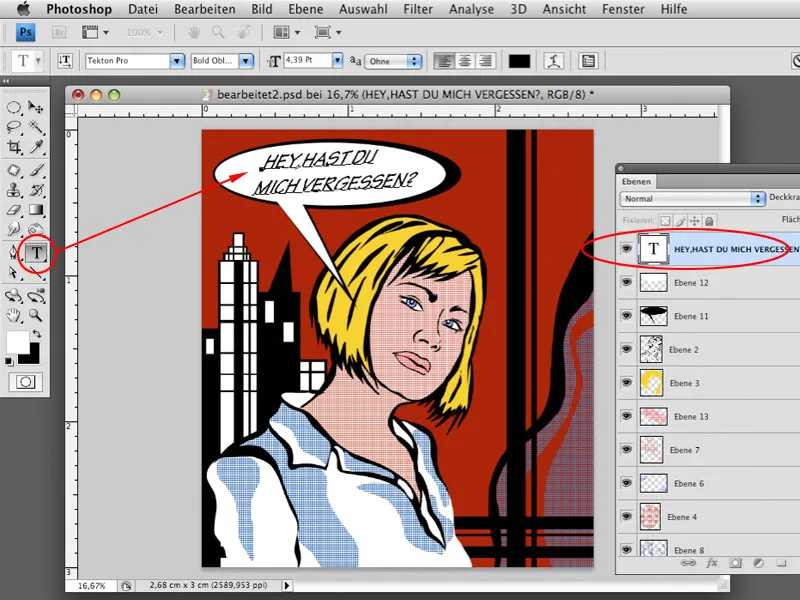The width and height of the screenshot is (800, 600).
Task: Hide the text layer HEY,HAST DU MICH VERGESSEN
Action: [627, 248]
